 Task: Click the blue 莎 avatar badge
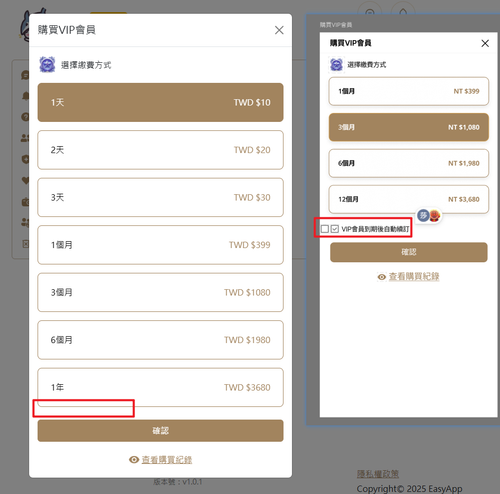point(423,215)
